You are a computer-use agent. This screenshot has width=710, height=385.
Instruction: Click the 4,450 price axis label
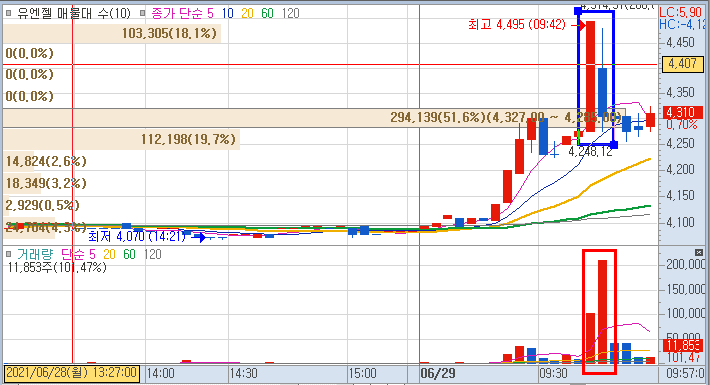coord(680,43)
